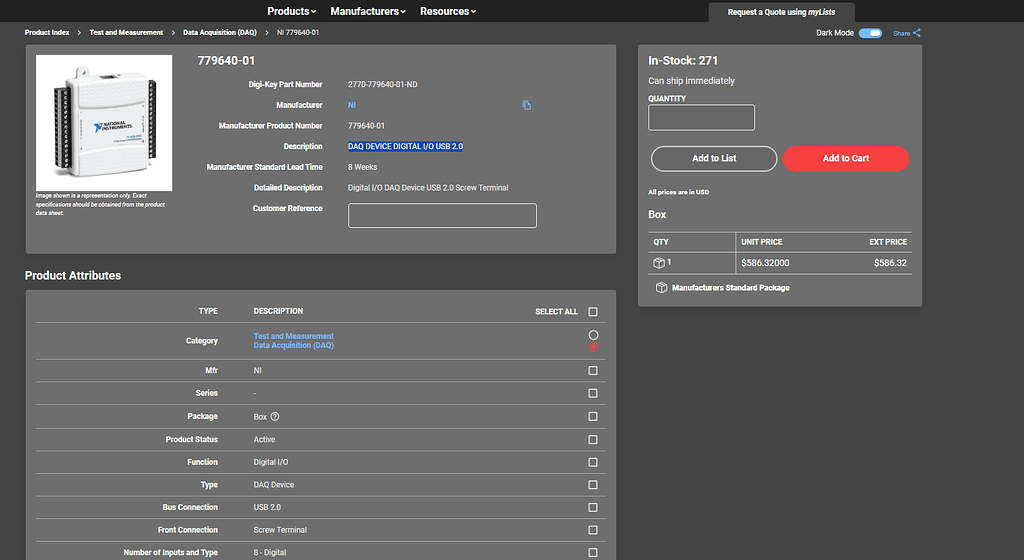Click the copy icon beside the manufacturer name
The width and height of the screenshot is (1024, 560).
[527, 105]
